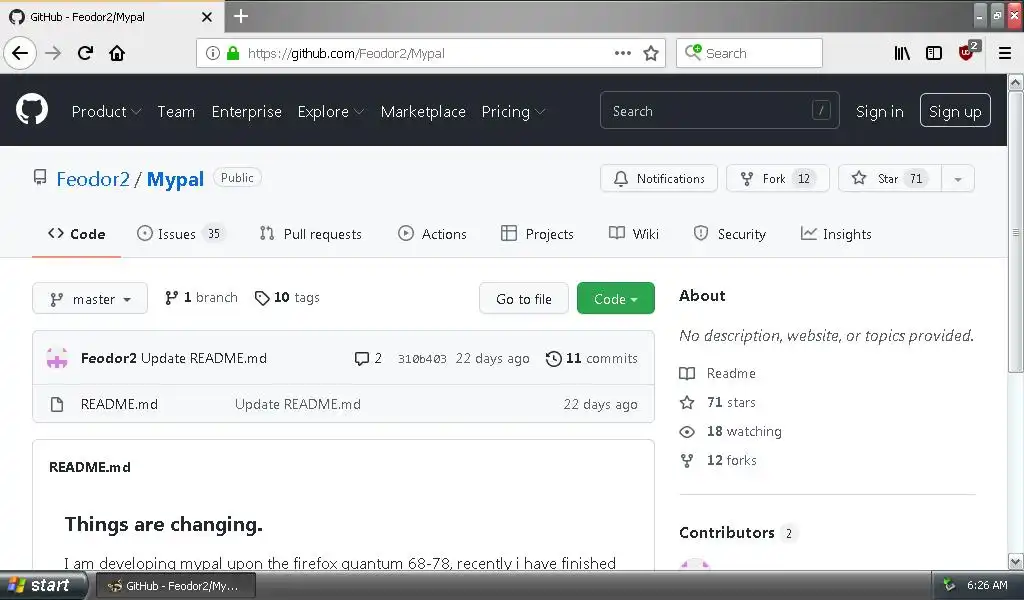Expand the Explore menu
This screenshot has width=1024, height=600.
point(330,112)
